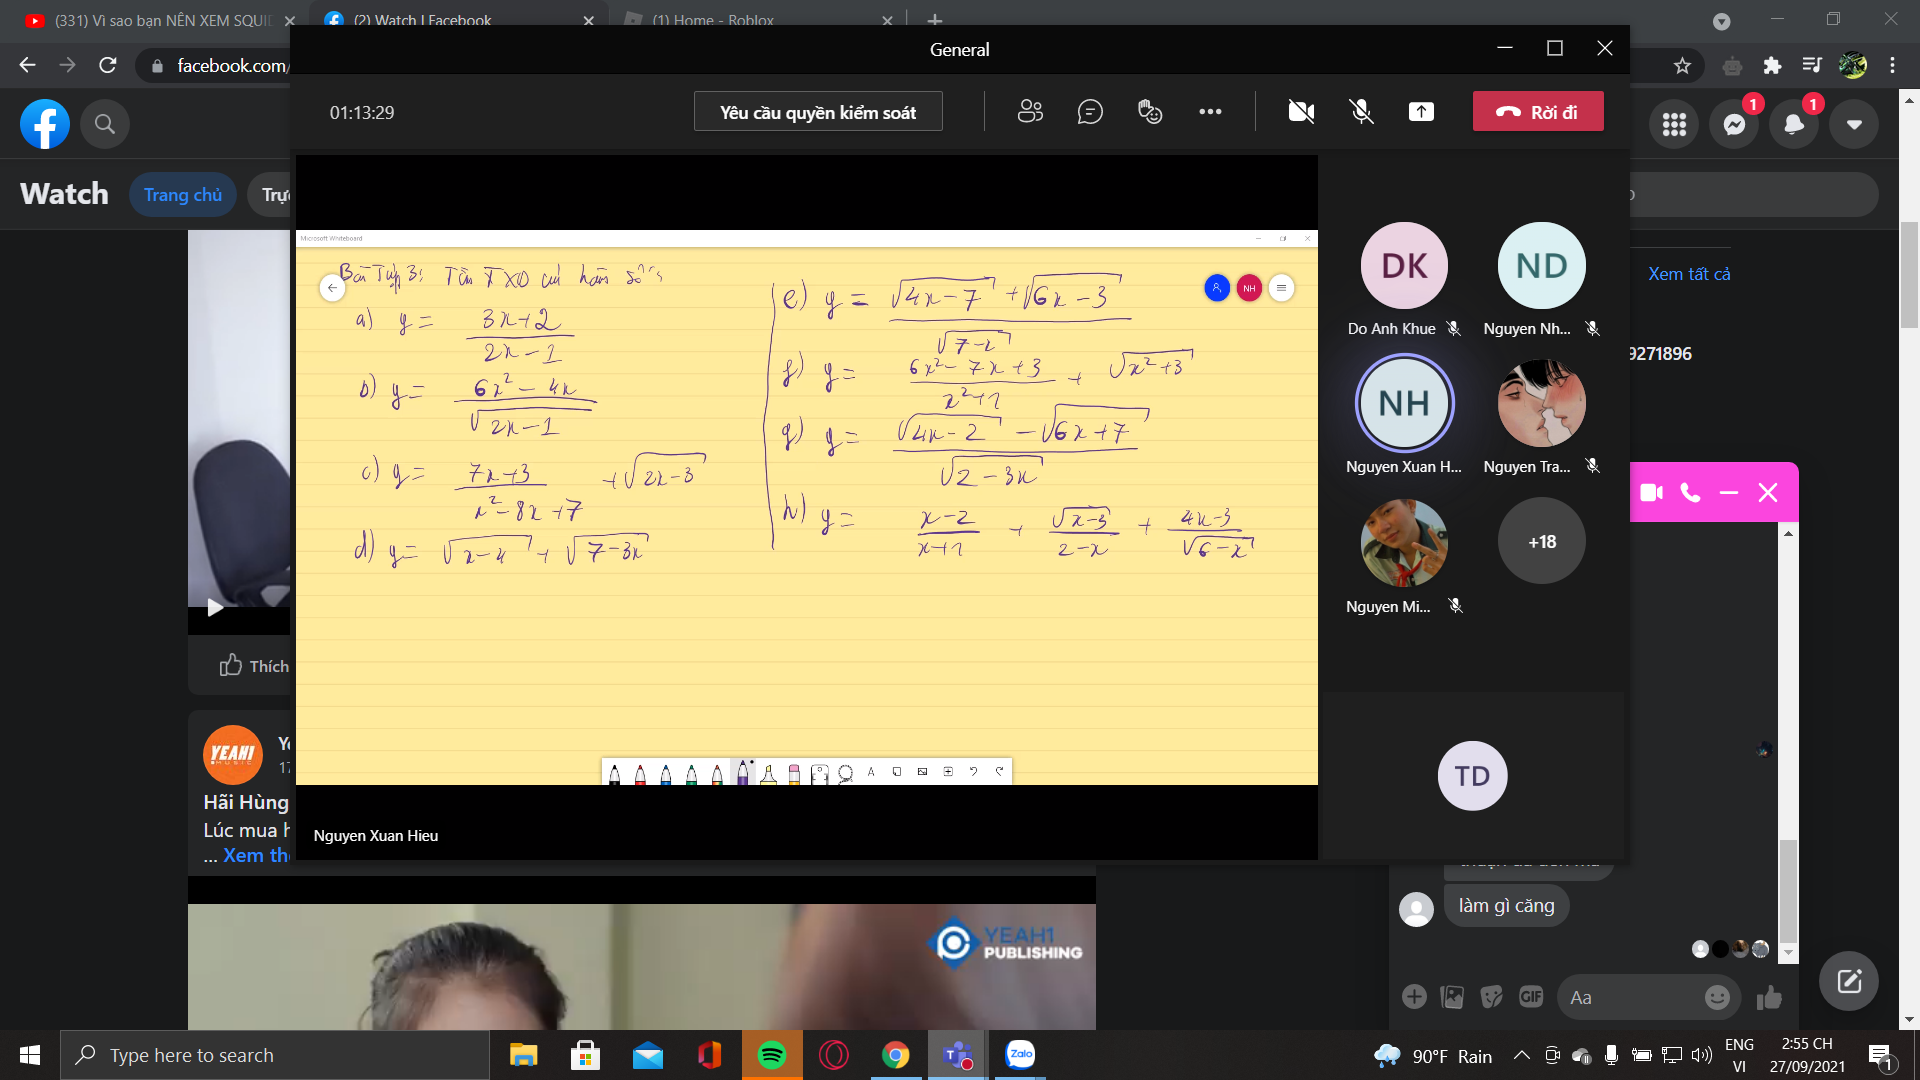Unmute the microphone in Teams
The width and height of the screenshot is (1920, 1080).
1362,112
